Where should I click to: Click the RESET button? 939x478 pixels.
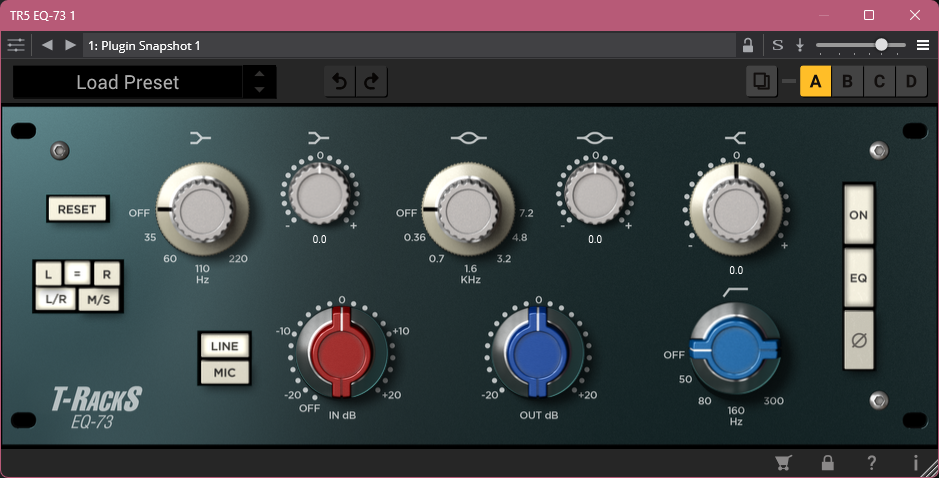(x=77, y=209)
